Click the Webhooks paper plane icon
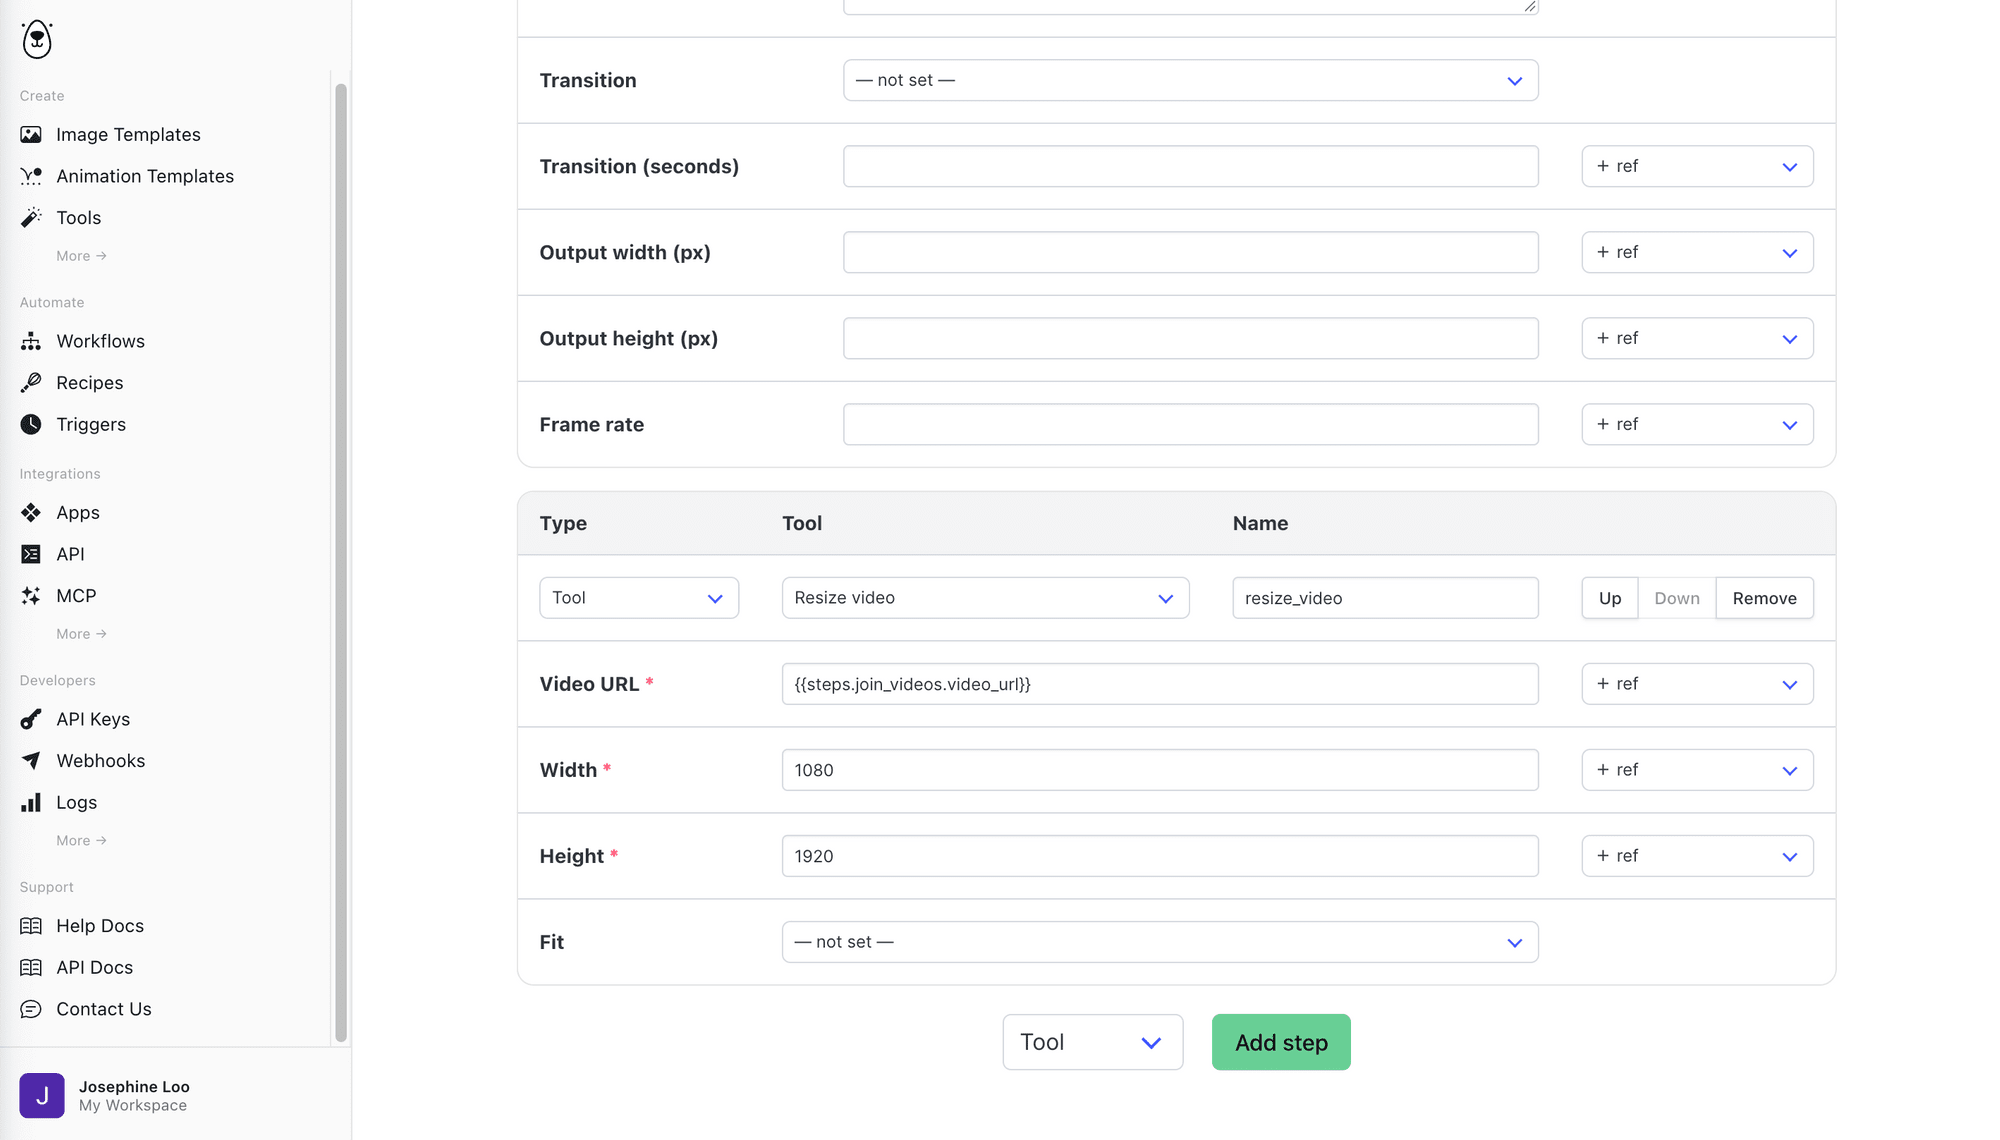 [31, 760]
